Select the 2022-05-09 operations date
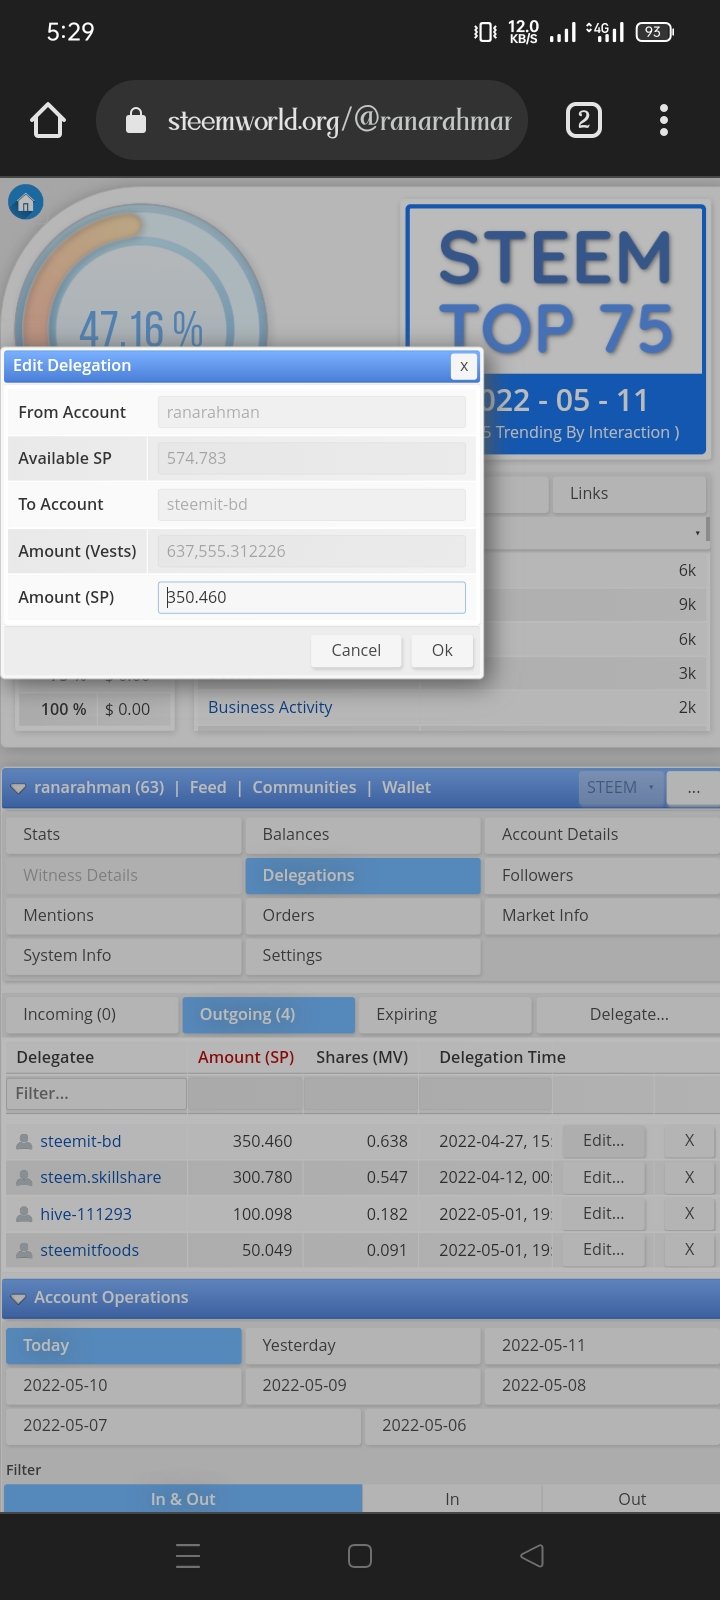The width and height of the screenshot is (720, 1600). tap(363, 1385)
